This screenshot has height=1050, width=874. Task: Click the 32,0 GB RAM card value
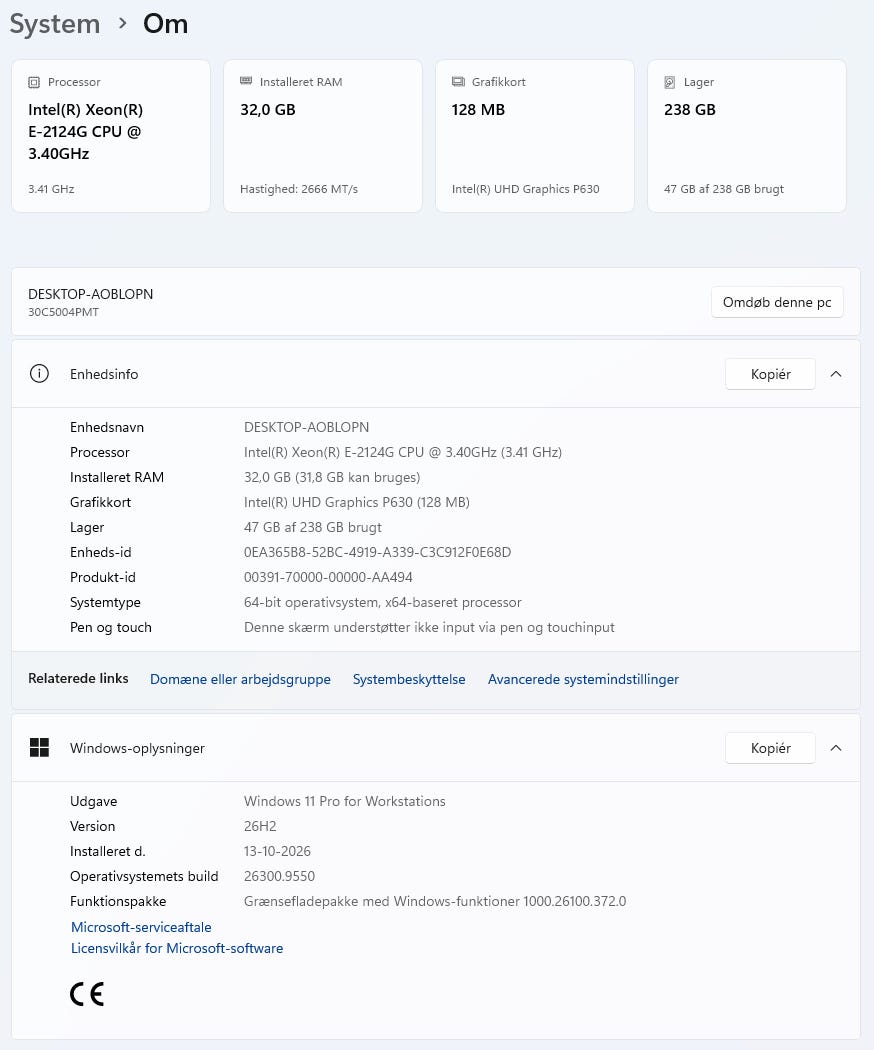268,110
